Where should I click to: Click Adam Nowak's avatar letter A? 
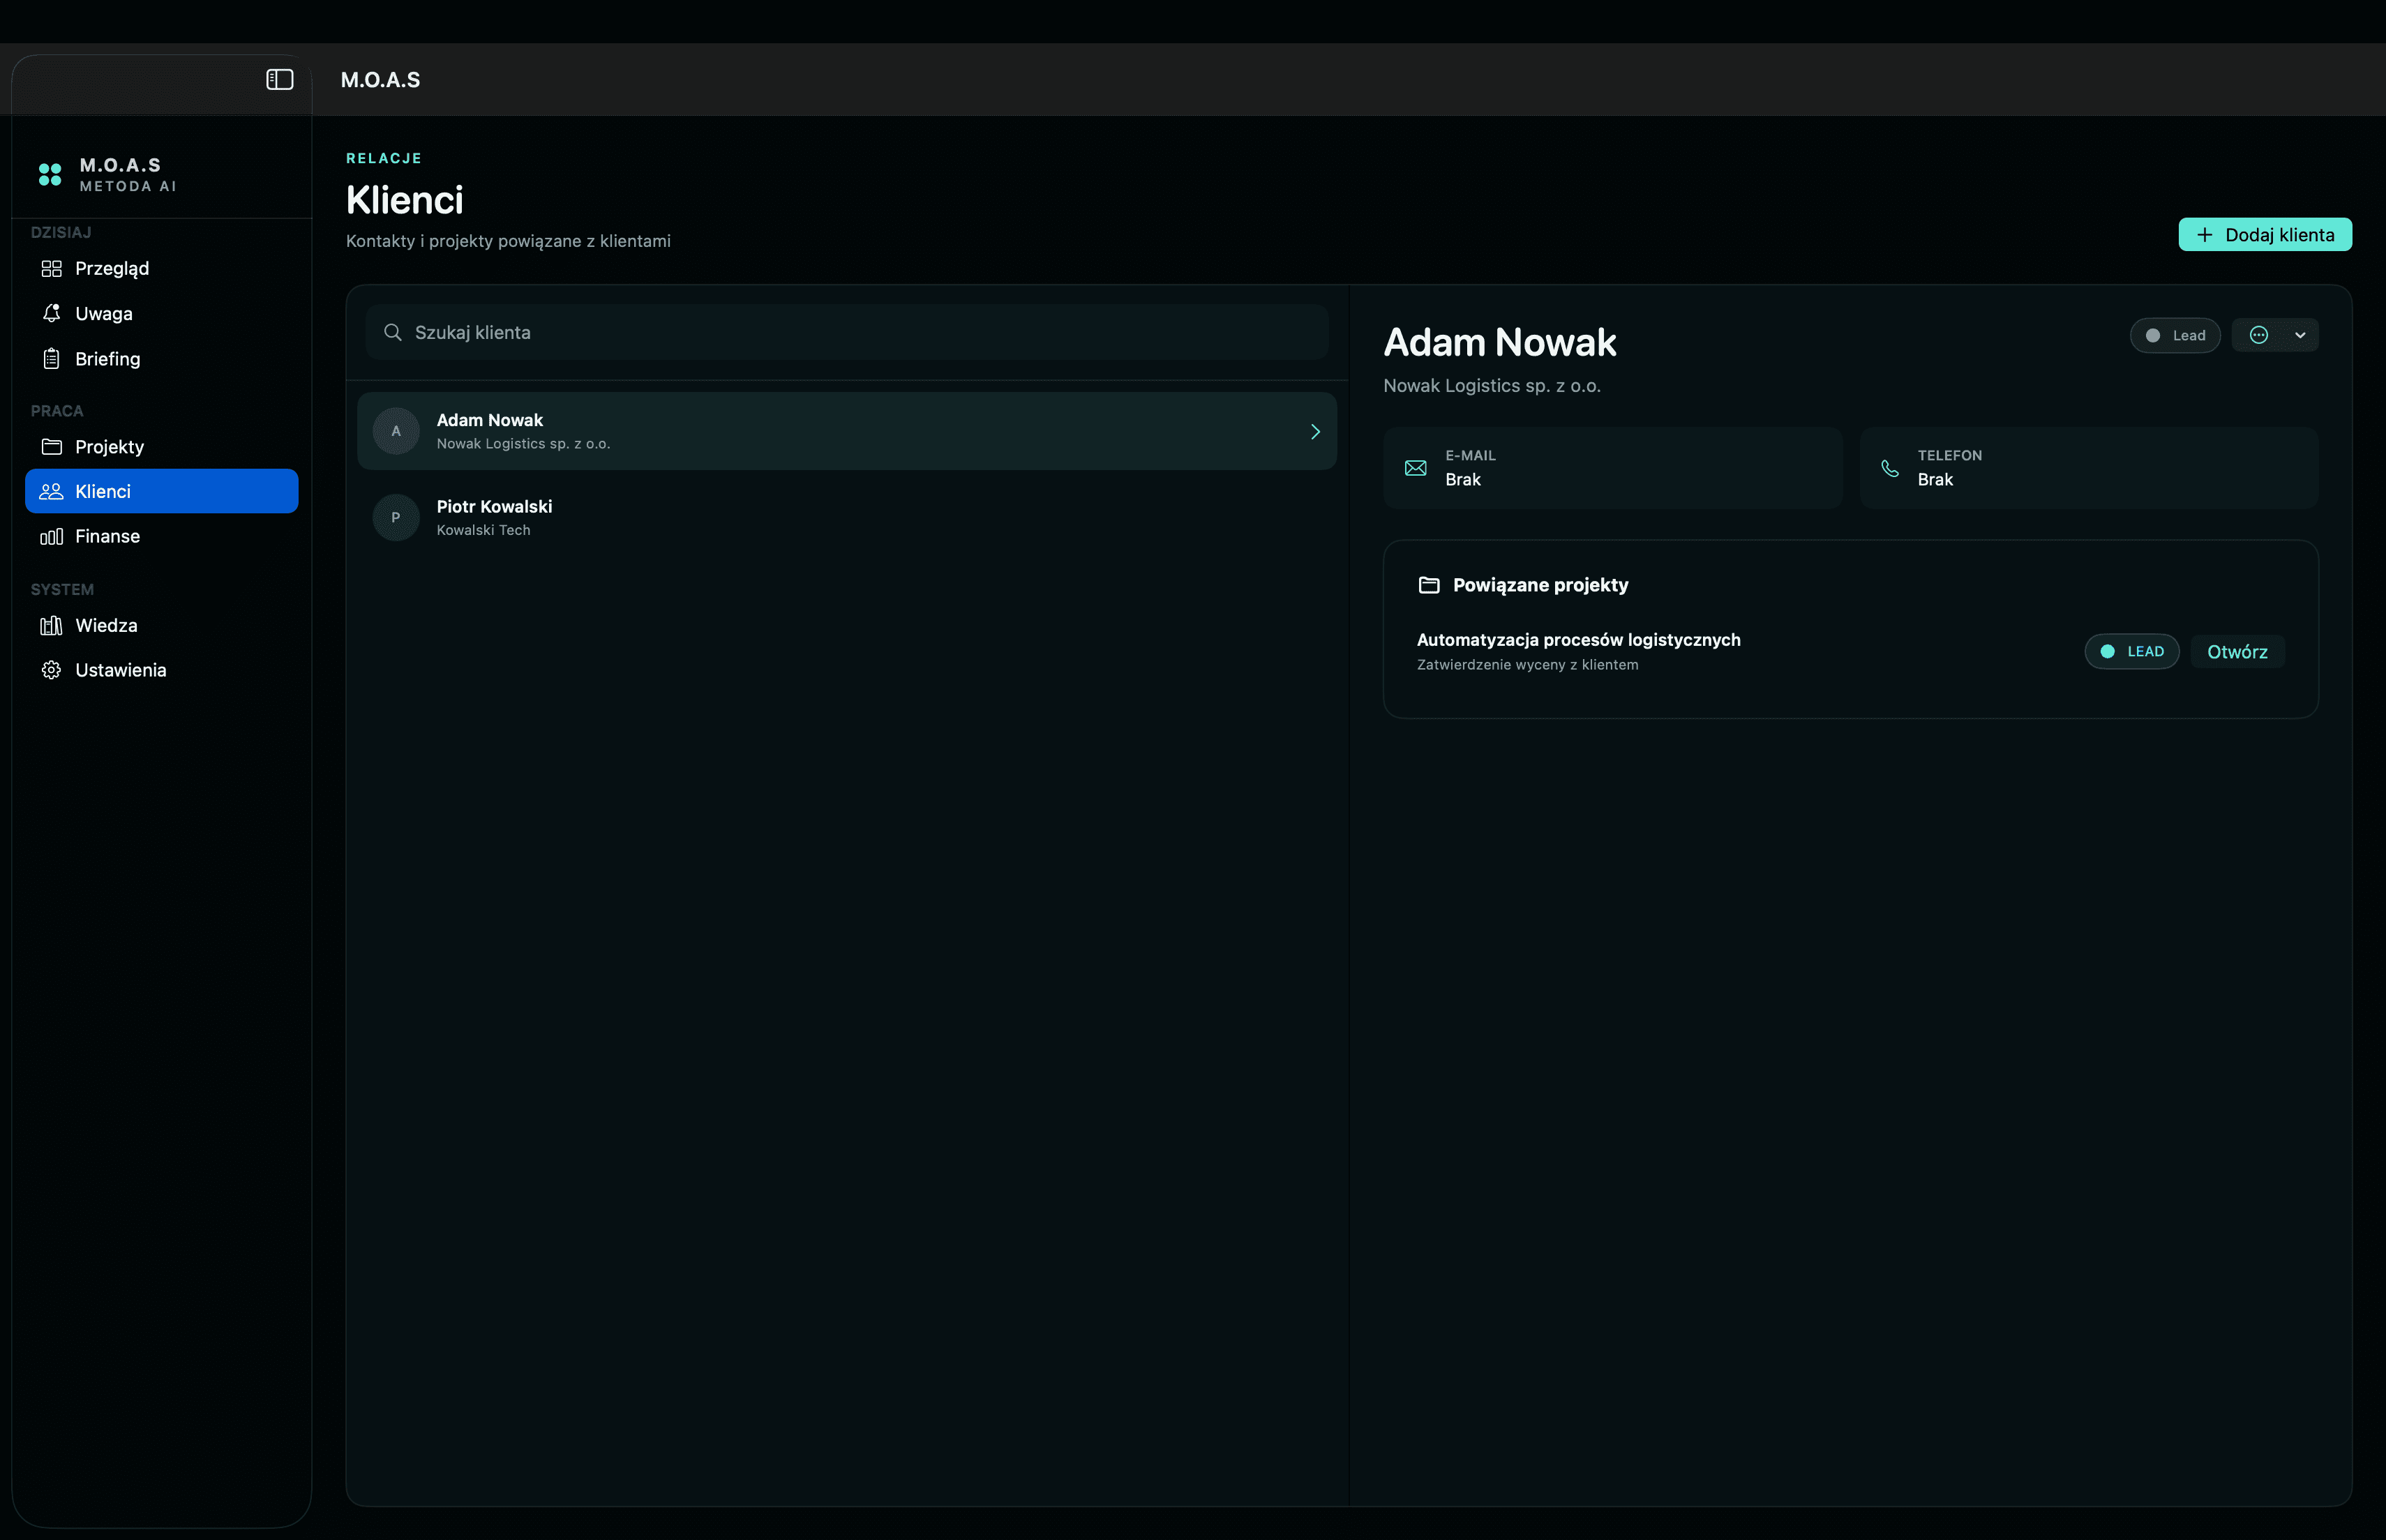[x=396, y=431]
